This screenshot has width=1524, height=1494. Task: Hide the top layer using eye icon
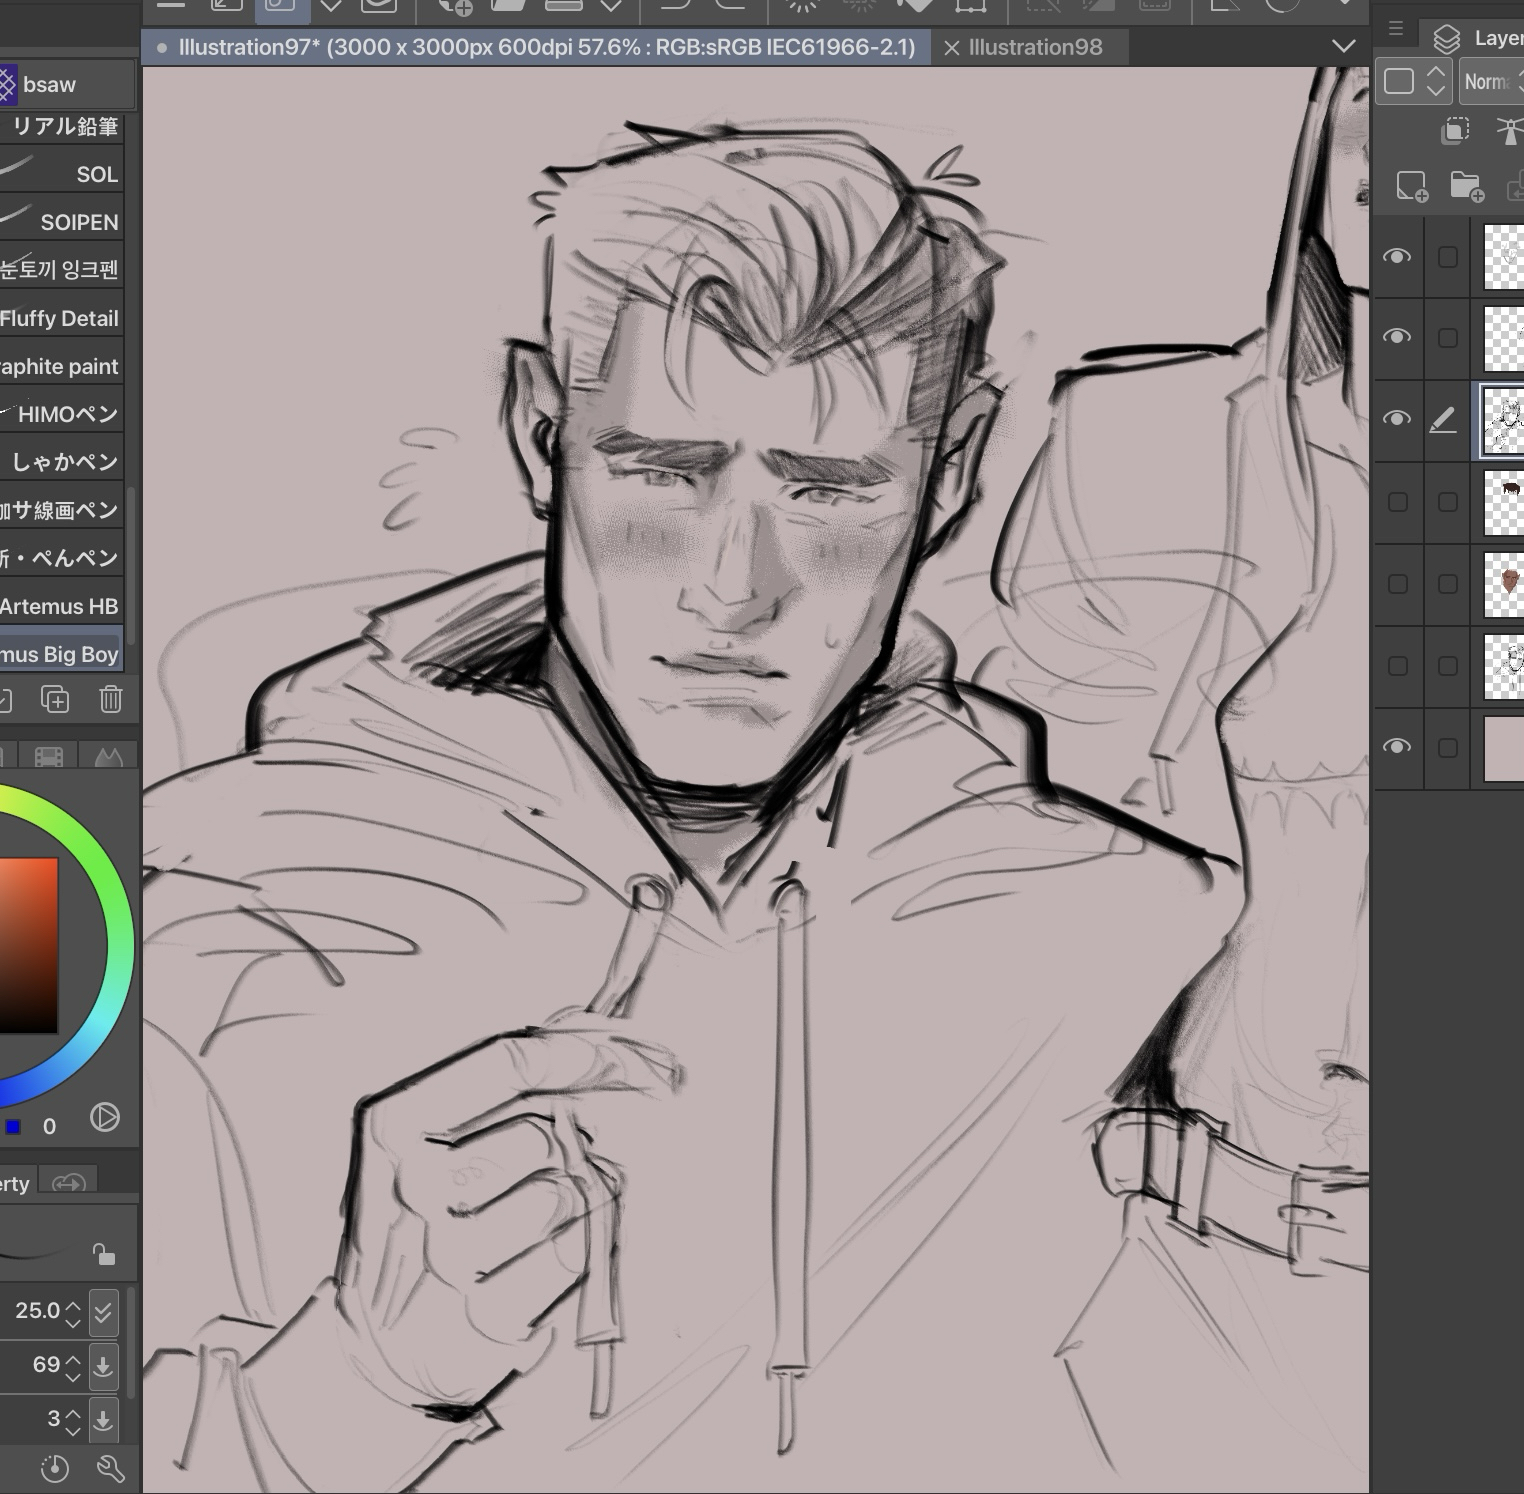[x=1397, y=257]
